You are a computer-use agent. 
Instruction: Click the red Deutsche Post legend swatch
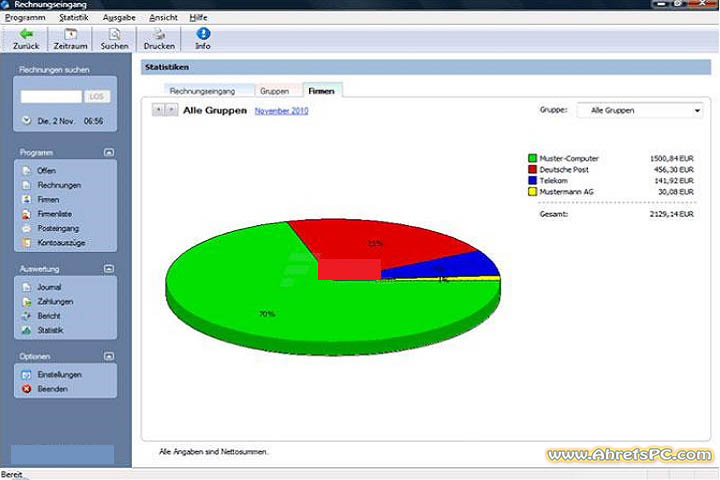532,169
